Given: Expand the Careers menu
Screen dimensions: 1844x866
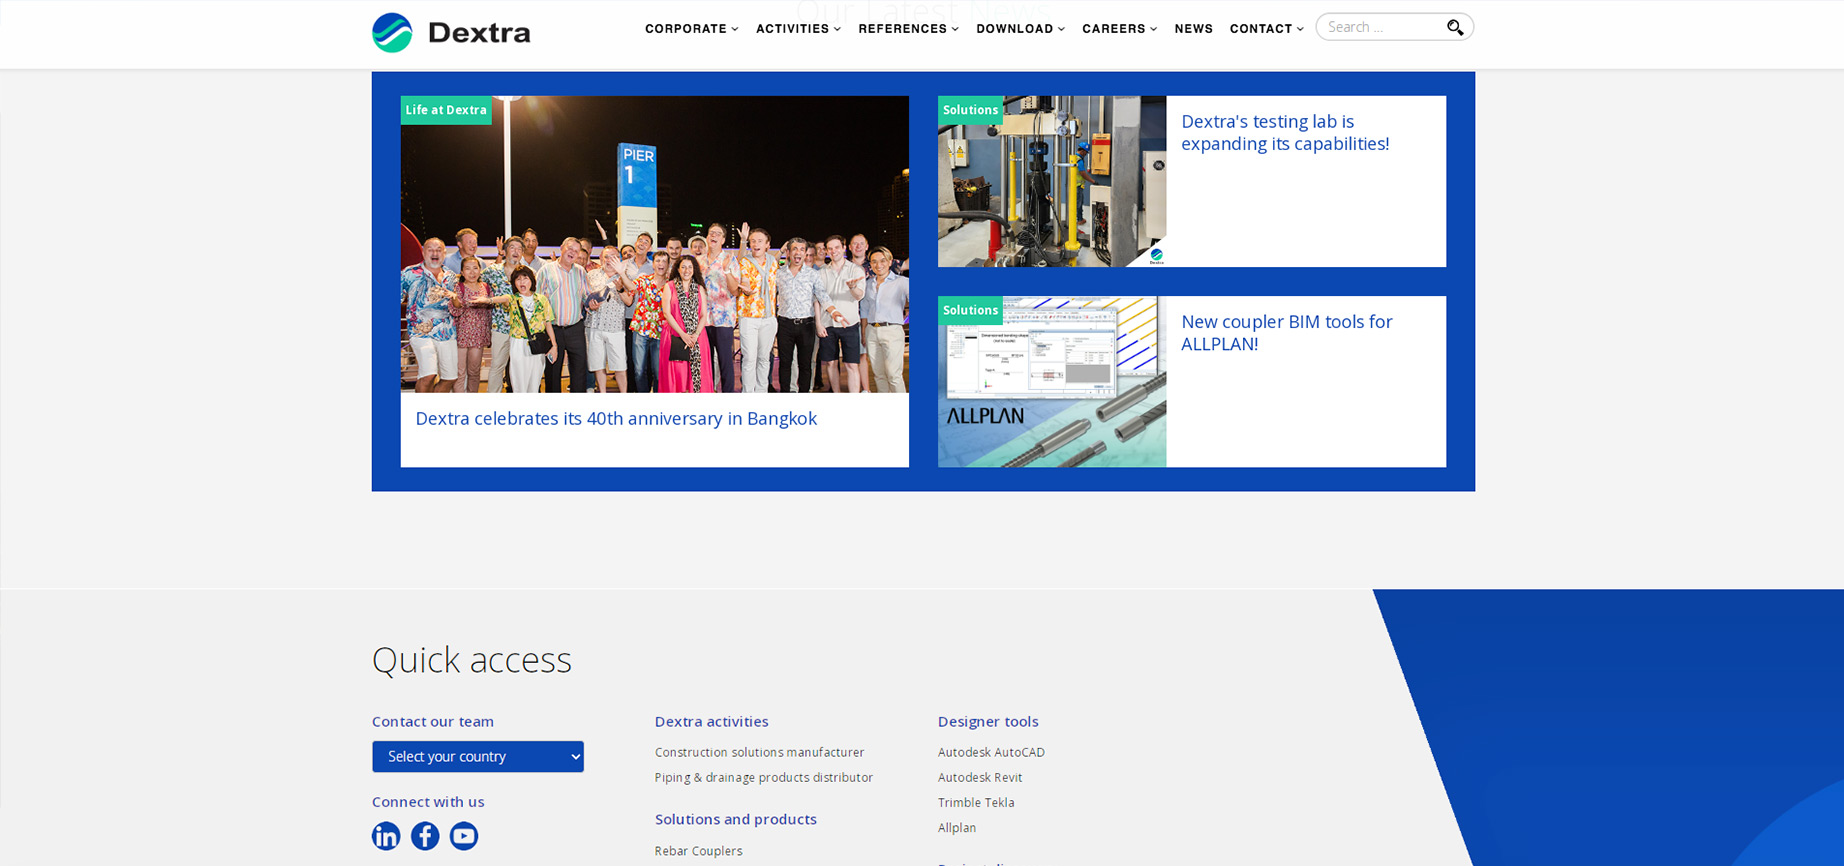Looking at the screenshot, I should (1119, 29).
